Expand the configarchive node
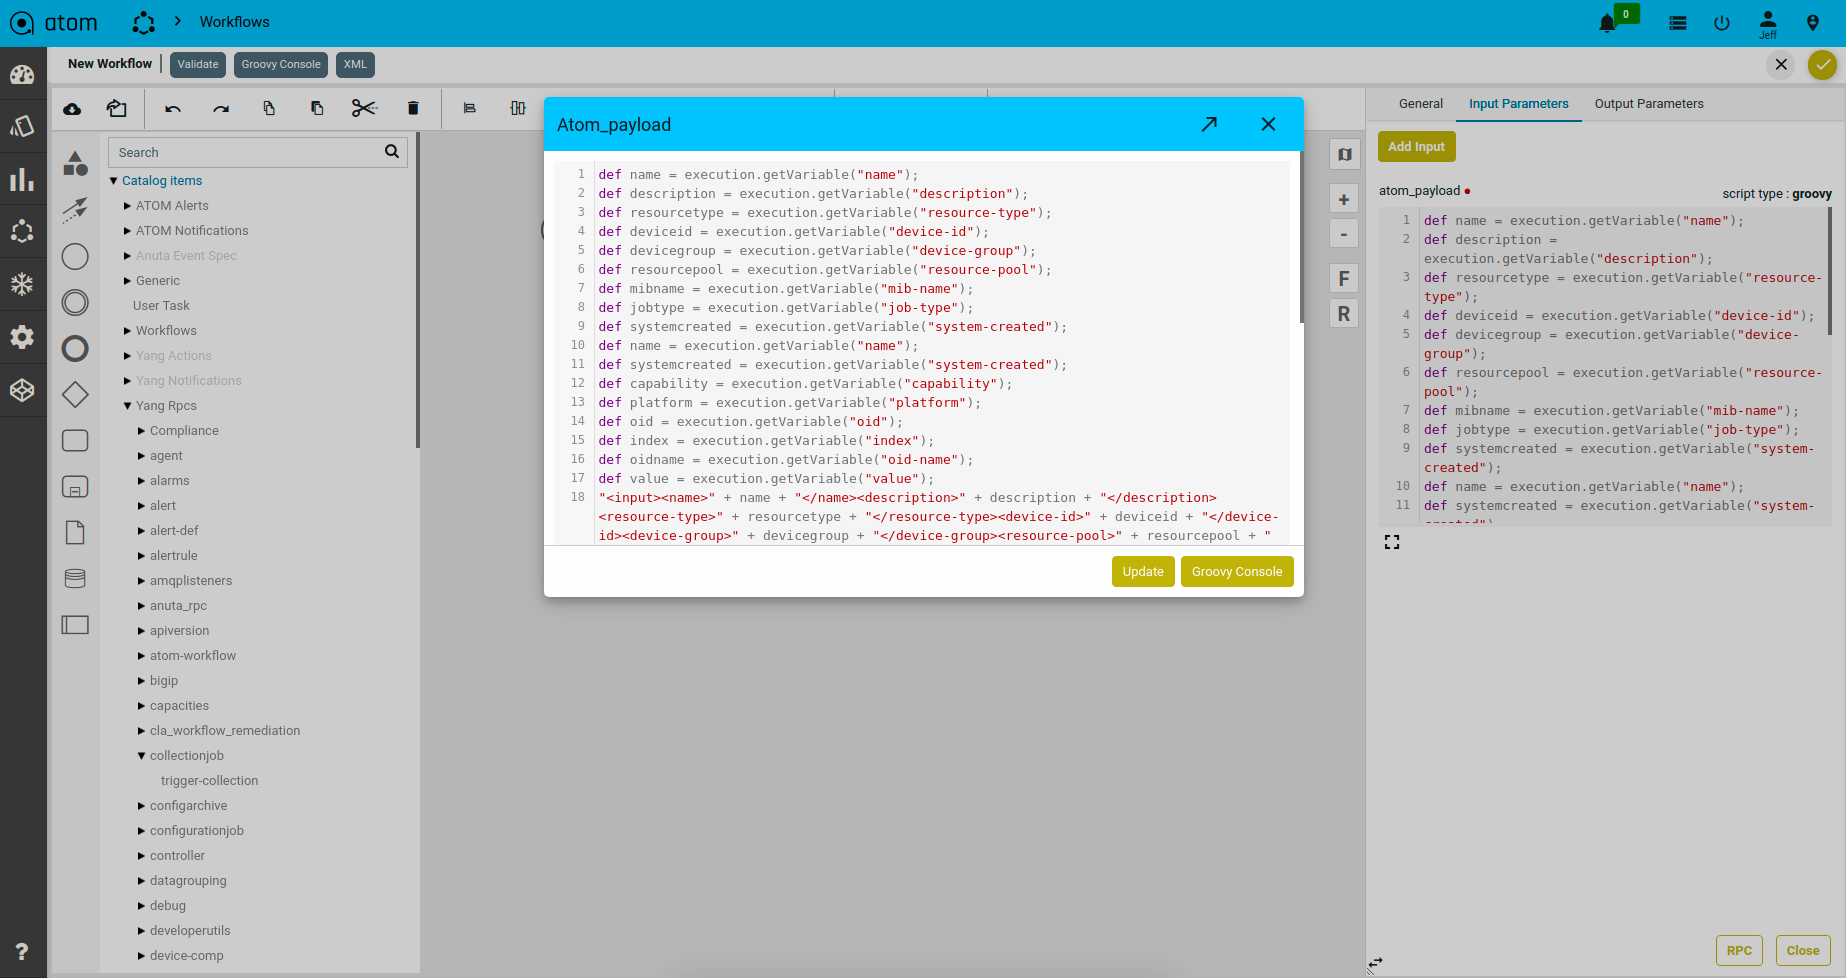 (x=142, y=806)
